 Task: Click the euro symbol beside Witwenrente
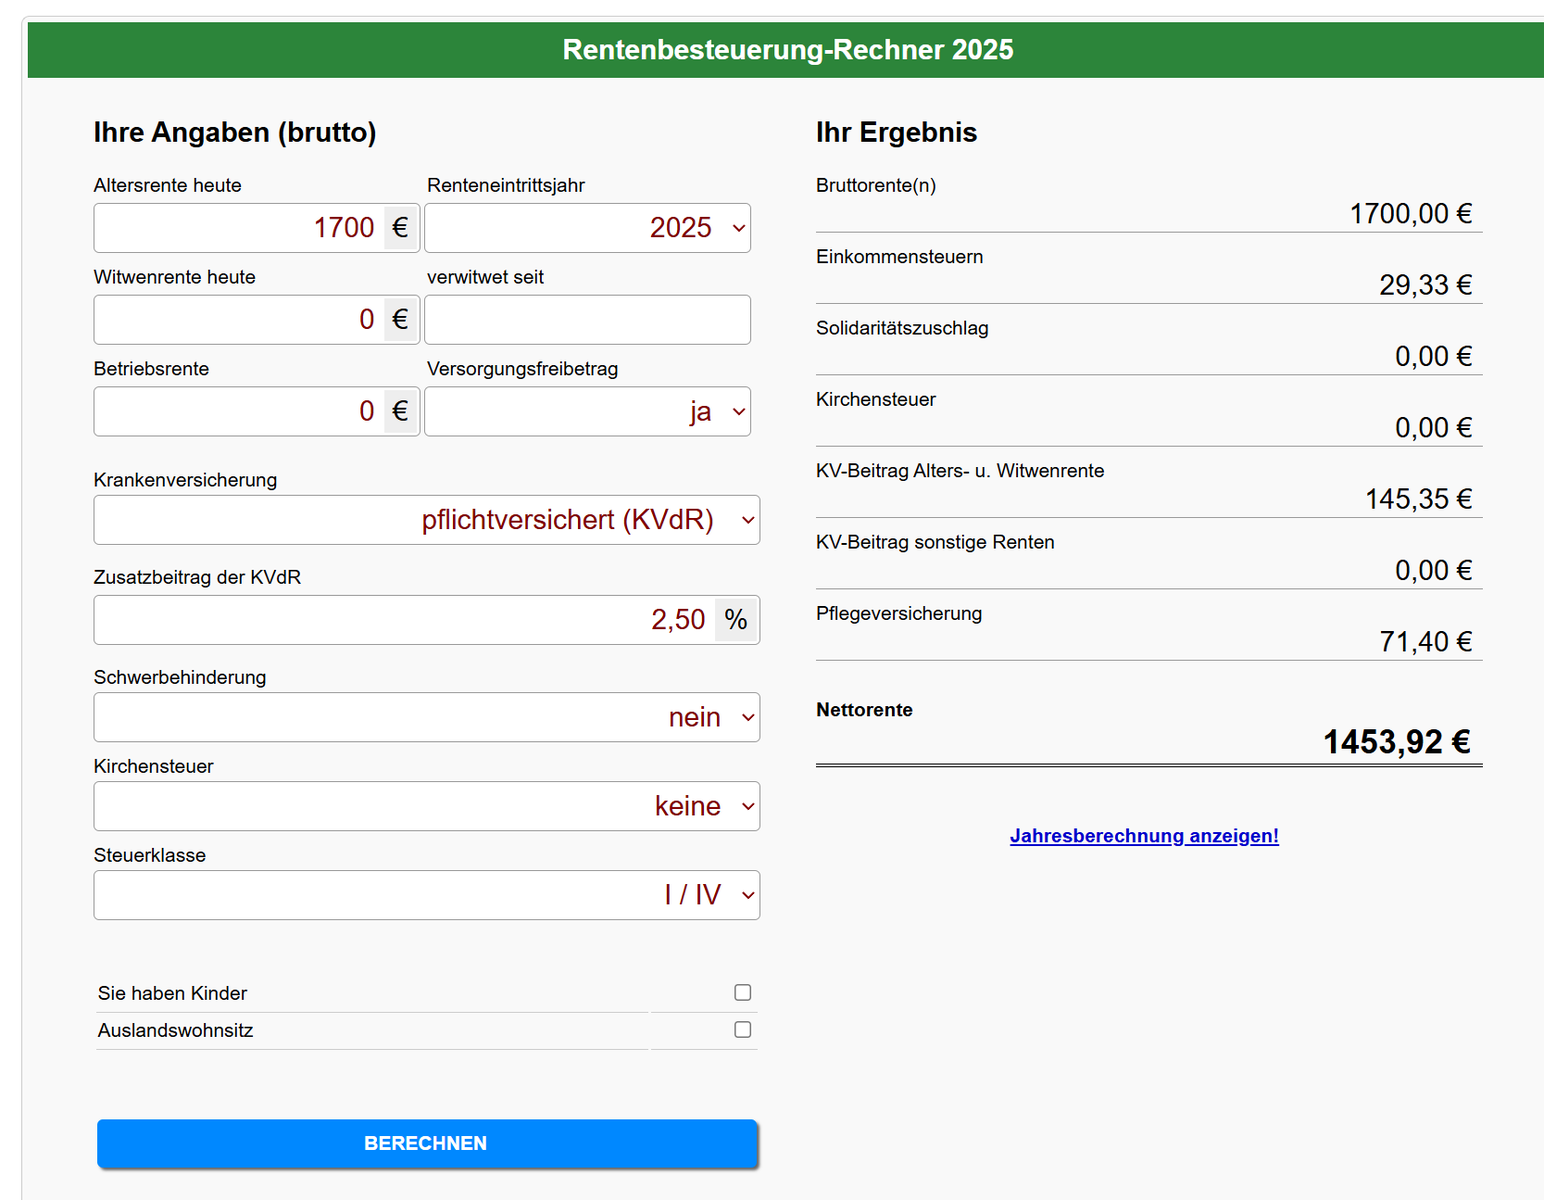(401, 320)
